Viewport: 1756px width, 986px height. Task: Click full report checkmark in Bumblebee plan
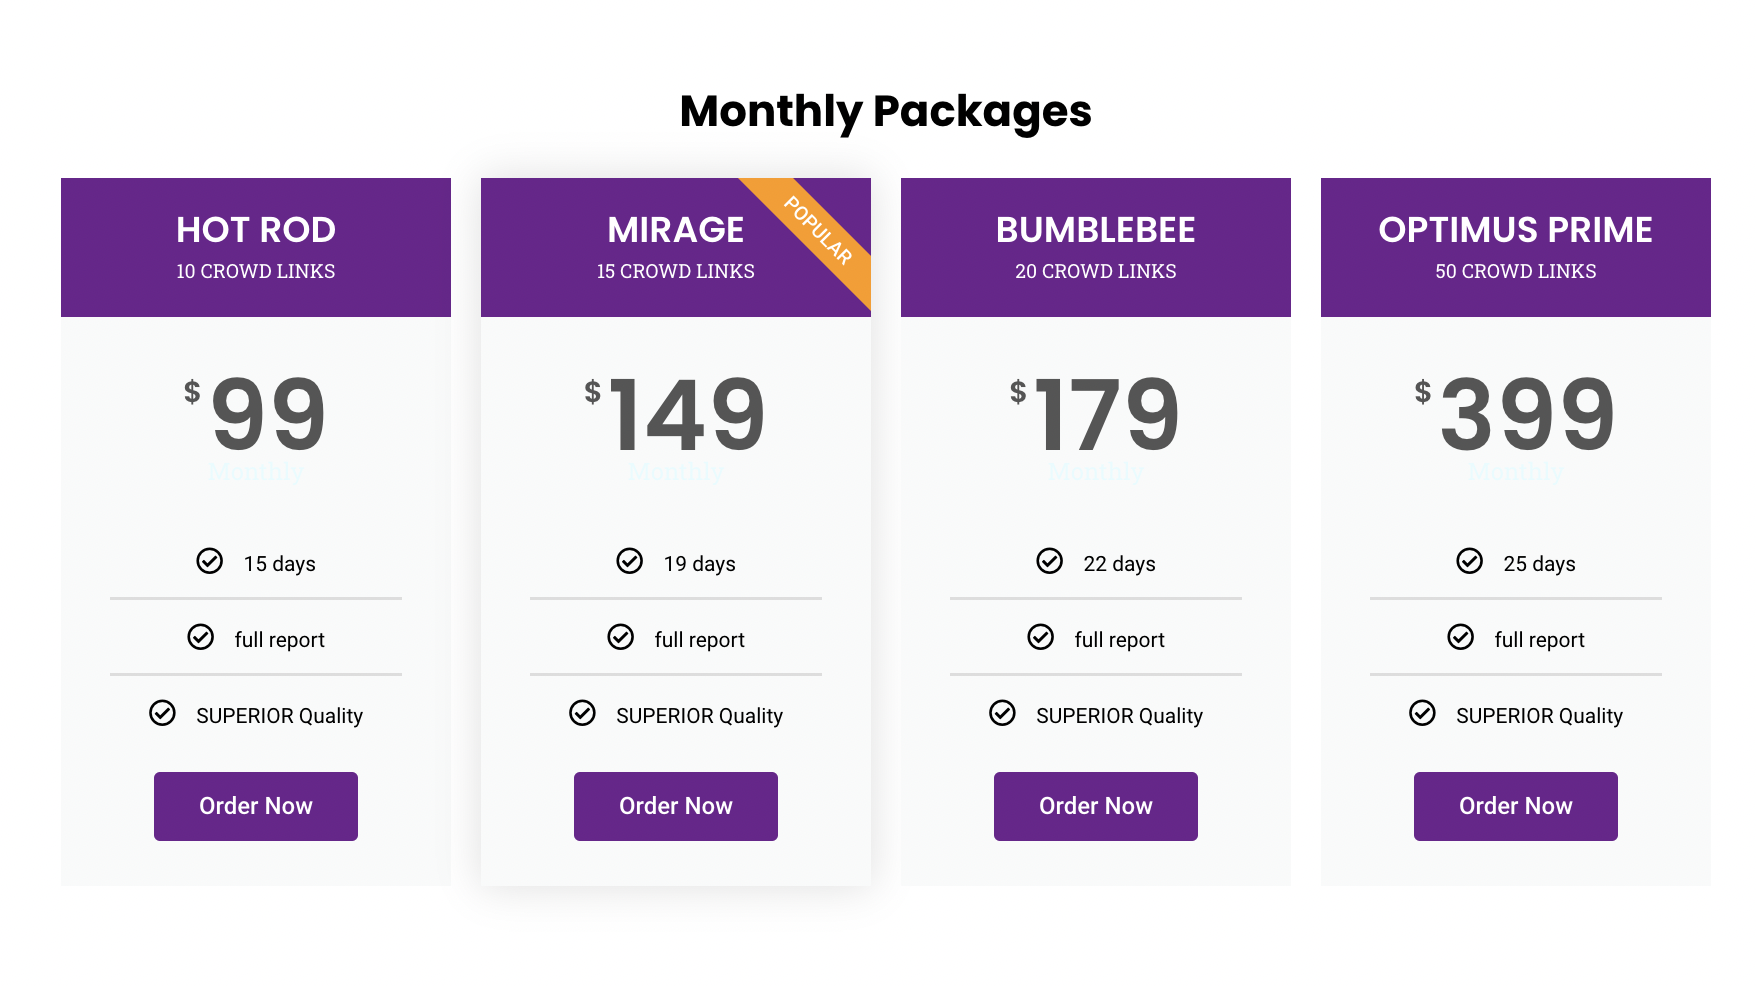coord(1040,637)
